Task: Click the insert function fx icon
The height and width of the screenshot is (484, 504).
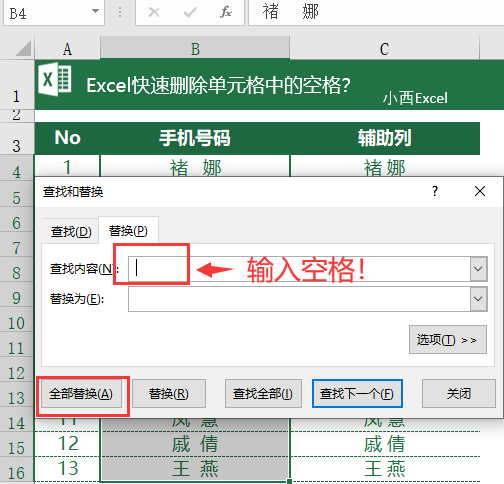Action: 226,12
